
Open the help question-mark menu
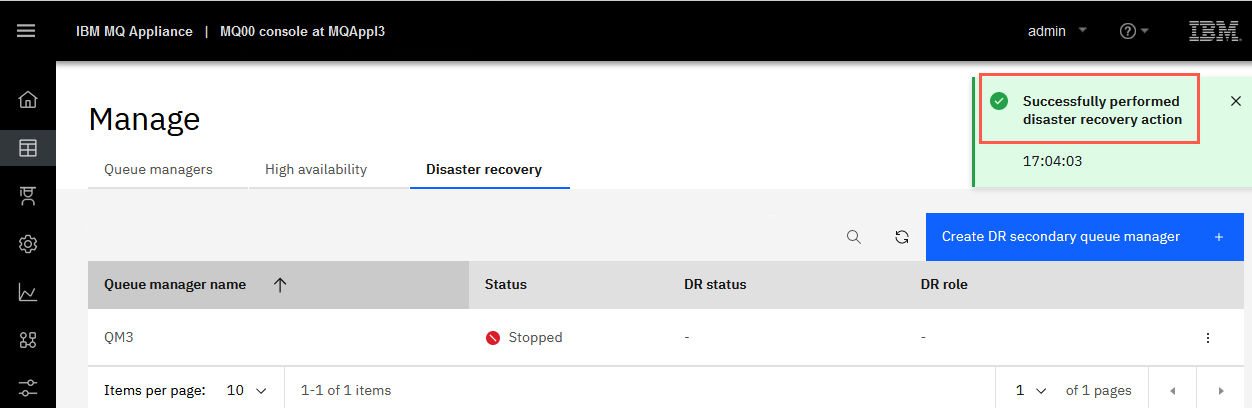[x=1134, y=31]
